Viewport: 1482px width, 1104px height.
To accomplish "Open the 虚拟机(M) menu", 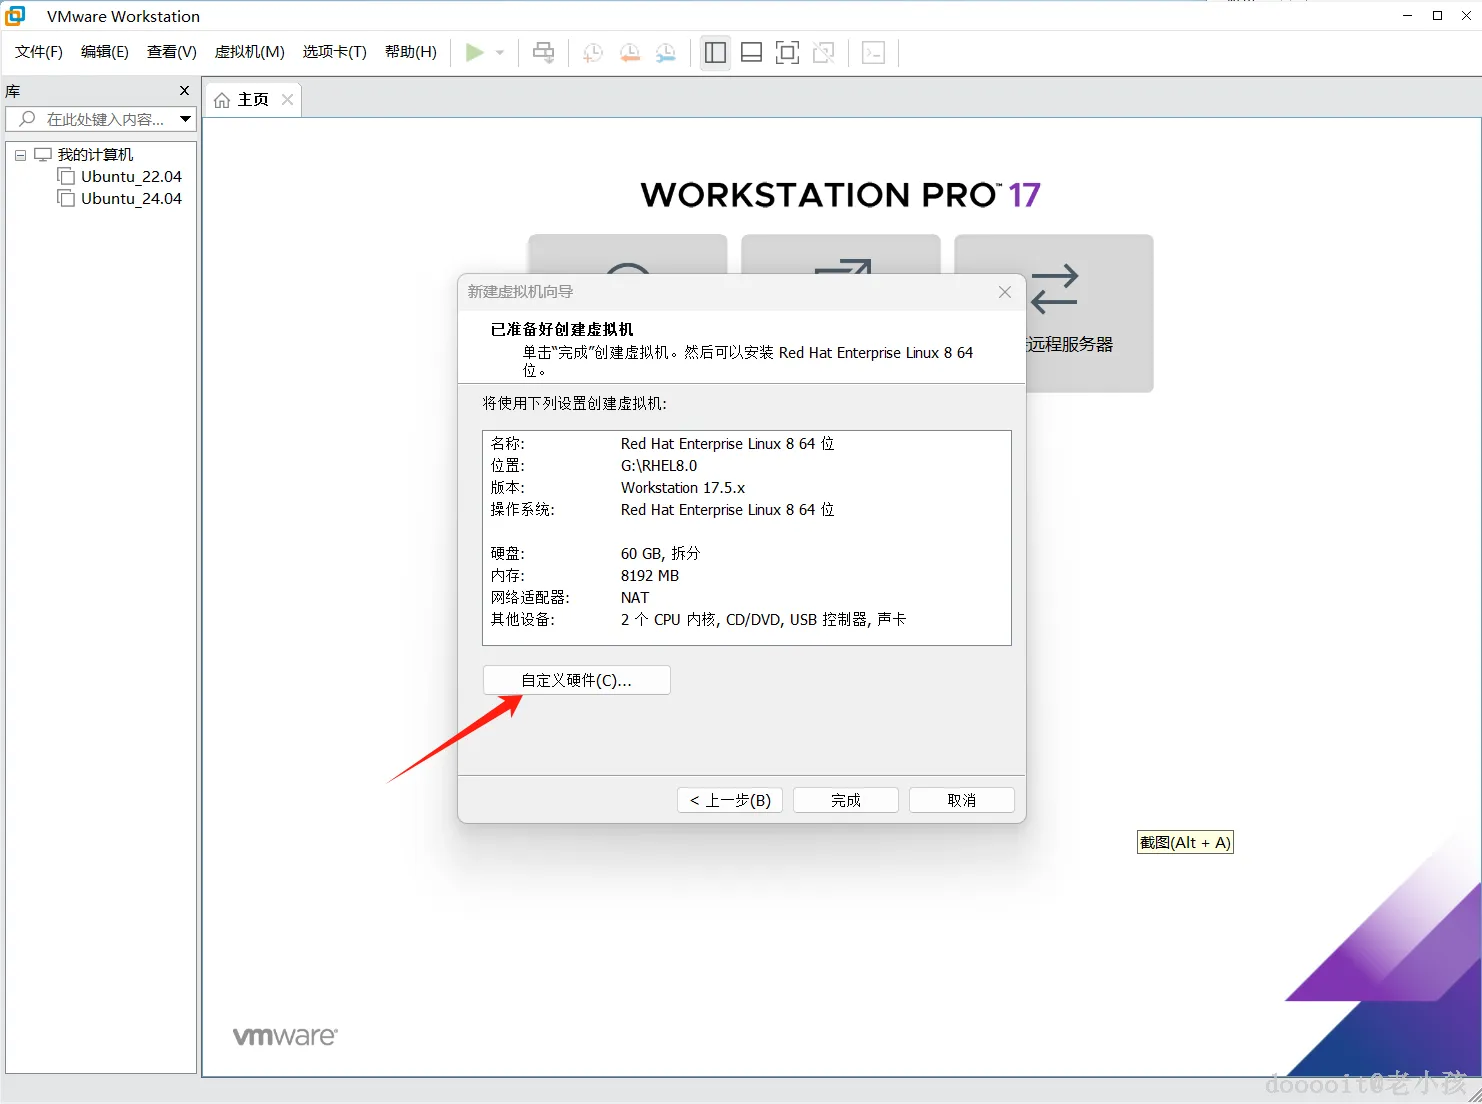I will [x=250, y=52].
